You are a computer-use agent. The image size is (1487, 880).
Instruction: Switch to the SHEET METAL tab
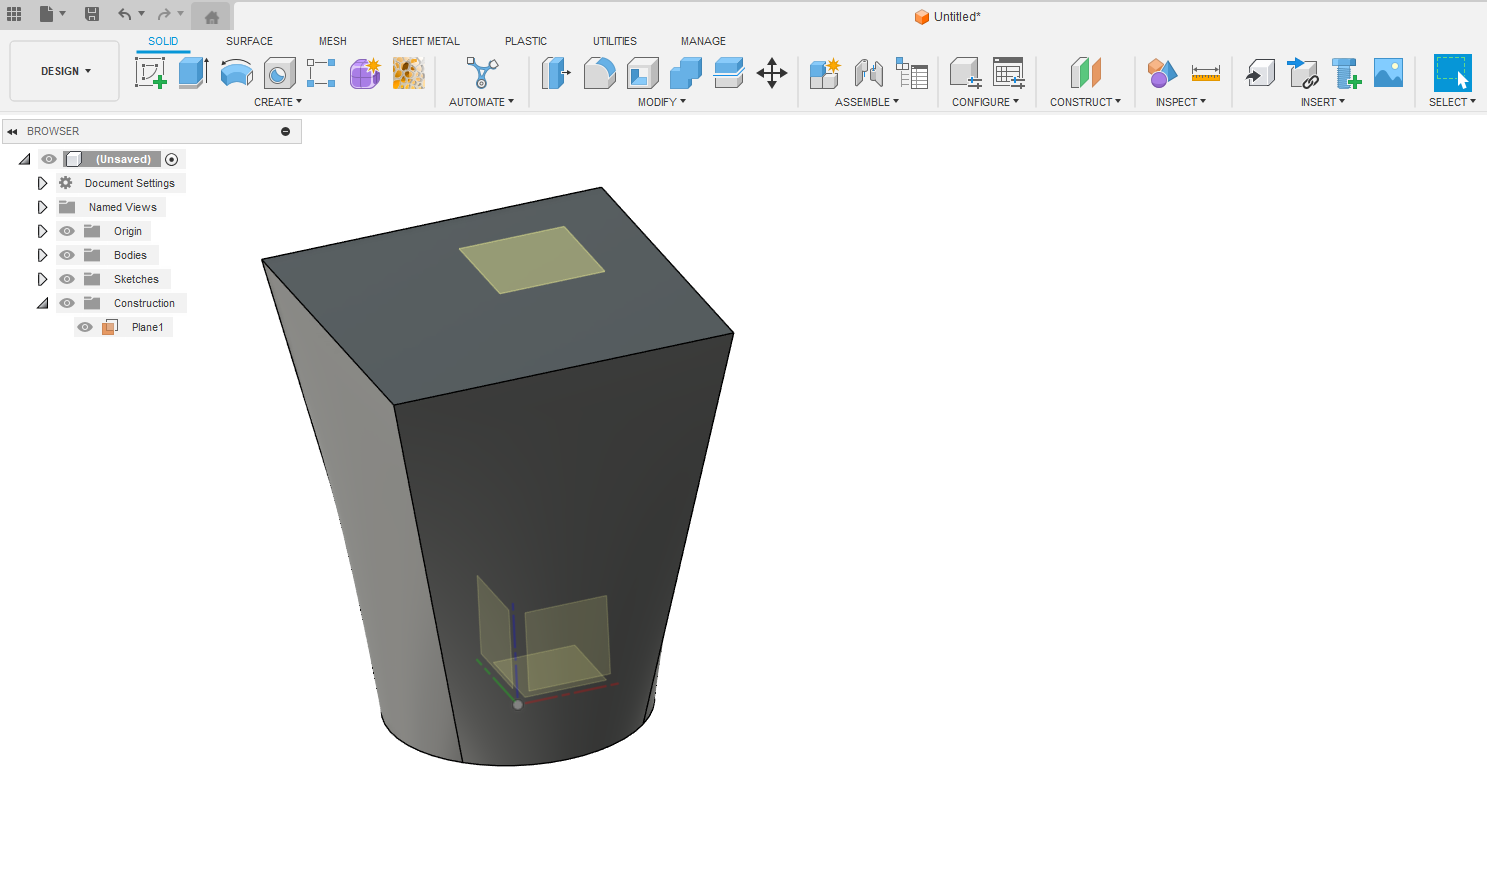point(426,41)
